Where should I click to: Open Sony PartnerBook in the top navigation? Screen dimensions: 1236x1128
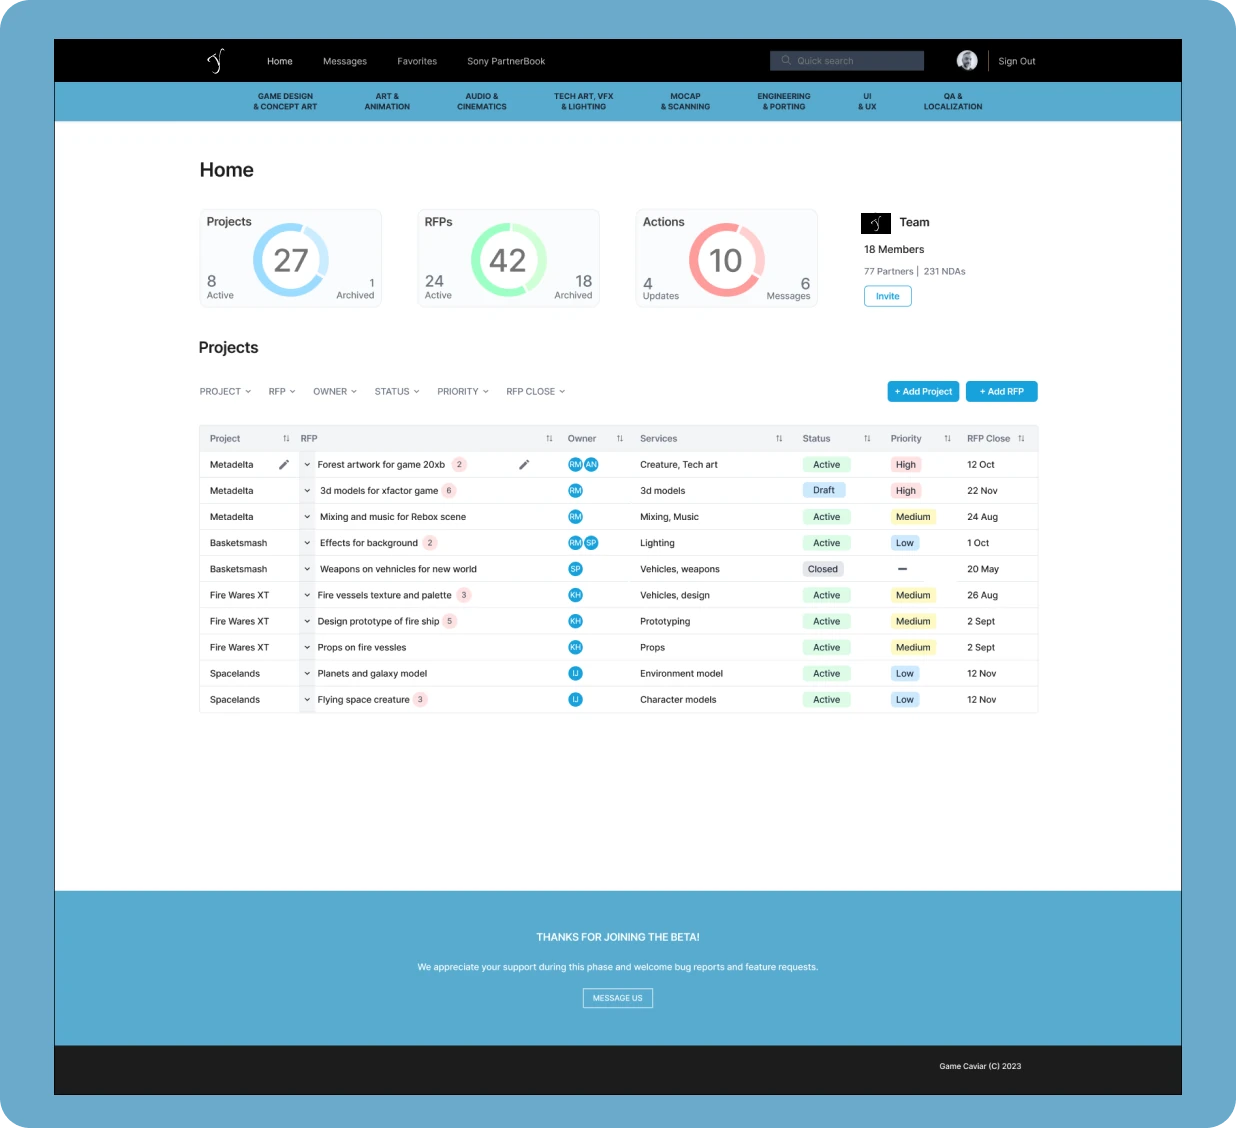point(506,62)
